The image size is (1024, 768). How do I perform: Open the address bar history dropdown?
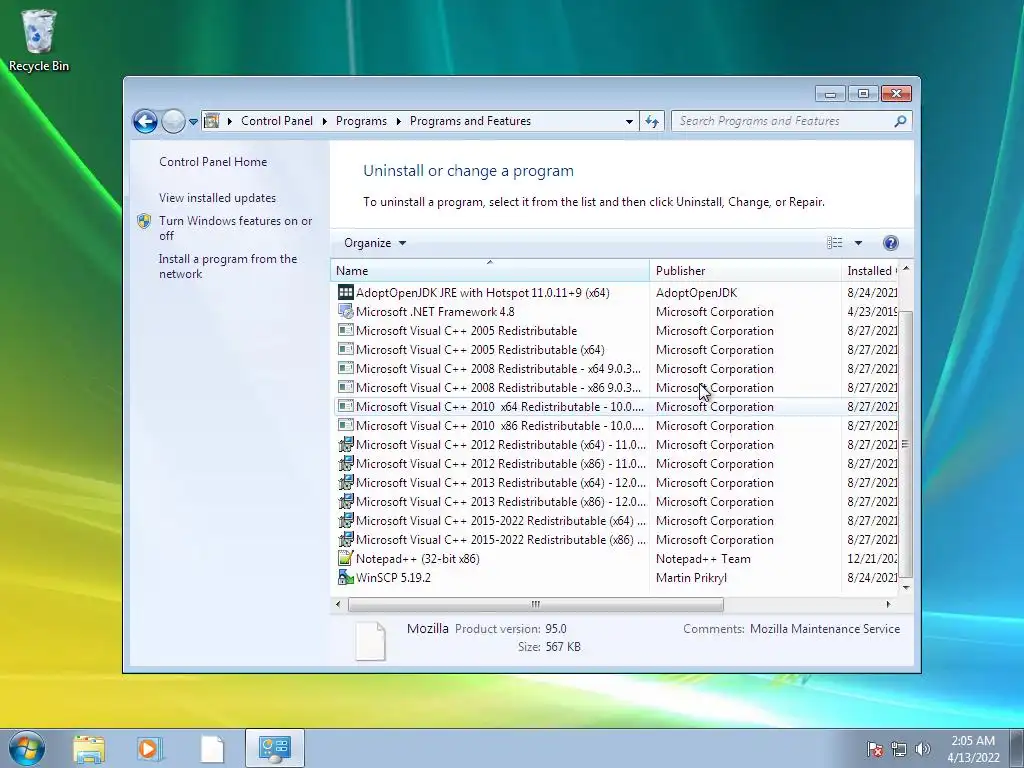tap(629, 121)
